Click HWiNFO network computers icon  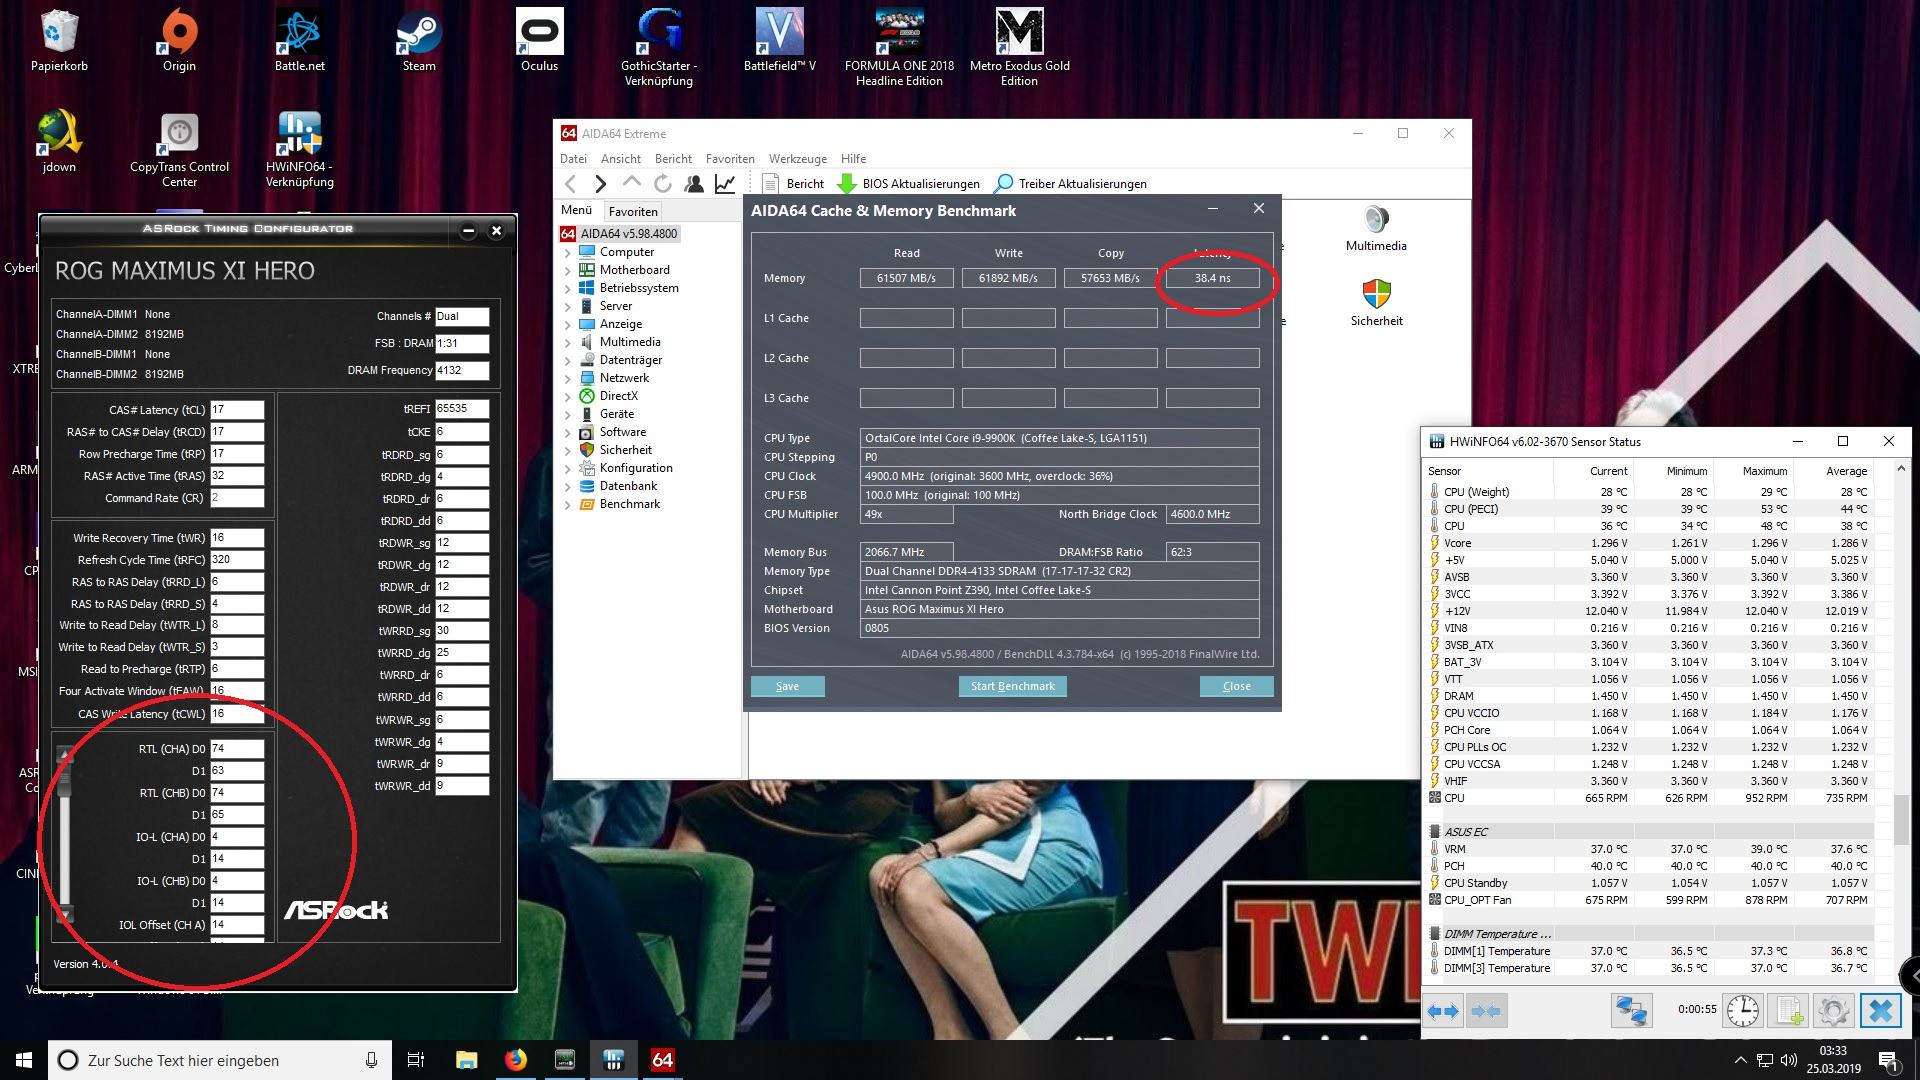1631,1011
